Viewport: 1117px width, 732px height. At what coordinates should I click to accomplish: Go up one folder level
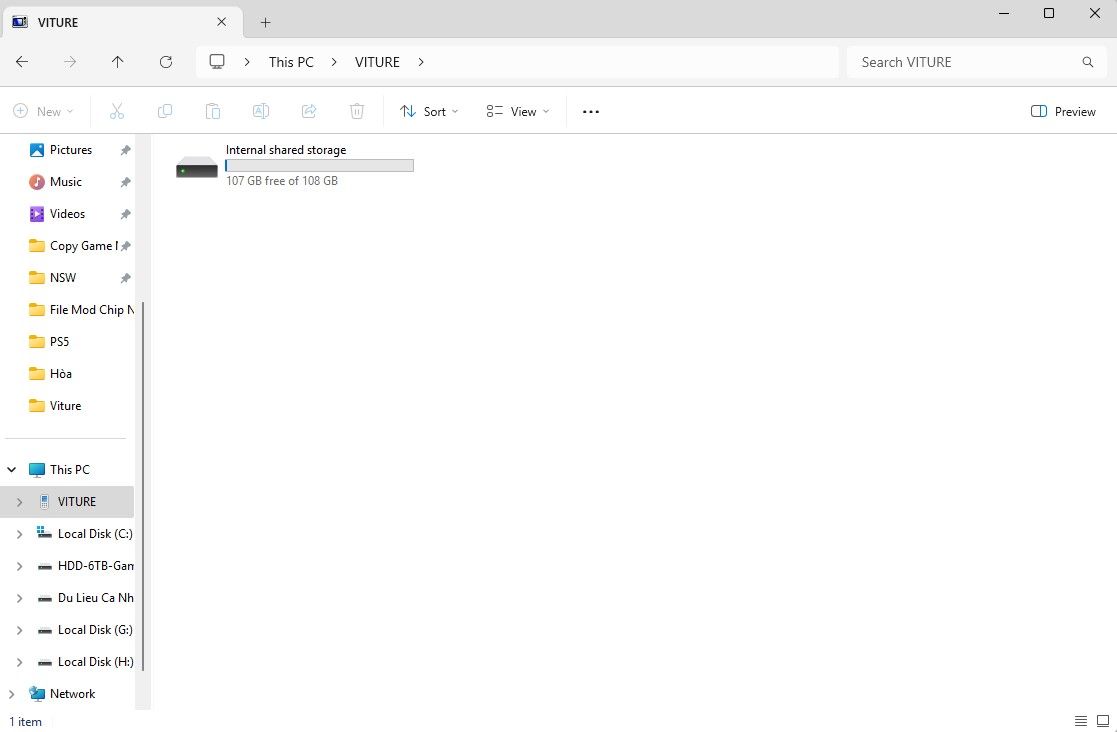click(x=118, y=62)
